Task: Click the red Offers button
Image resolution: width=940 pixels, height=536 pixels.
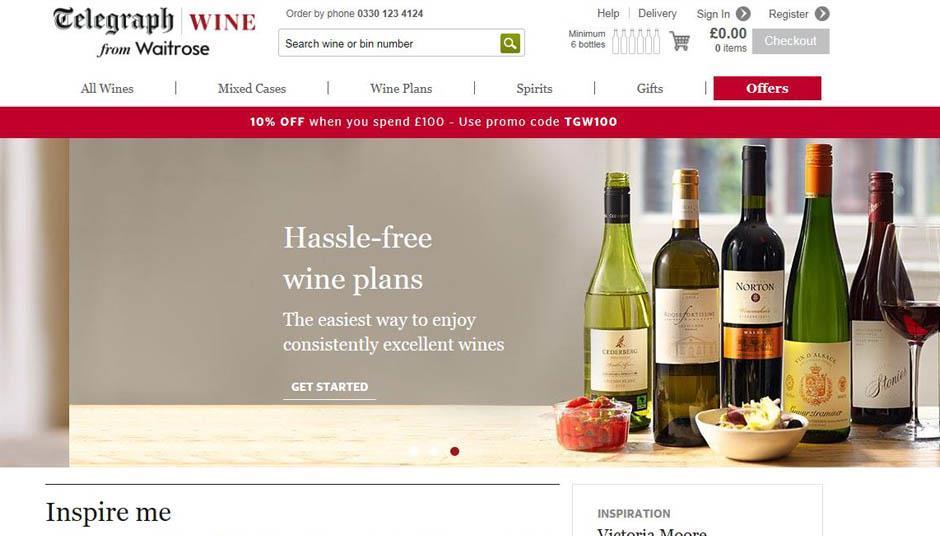Action: (x=767, y=88)
